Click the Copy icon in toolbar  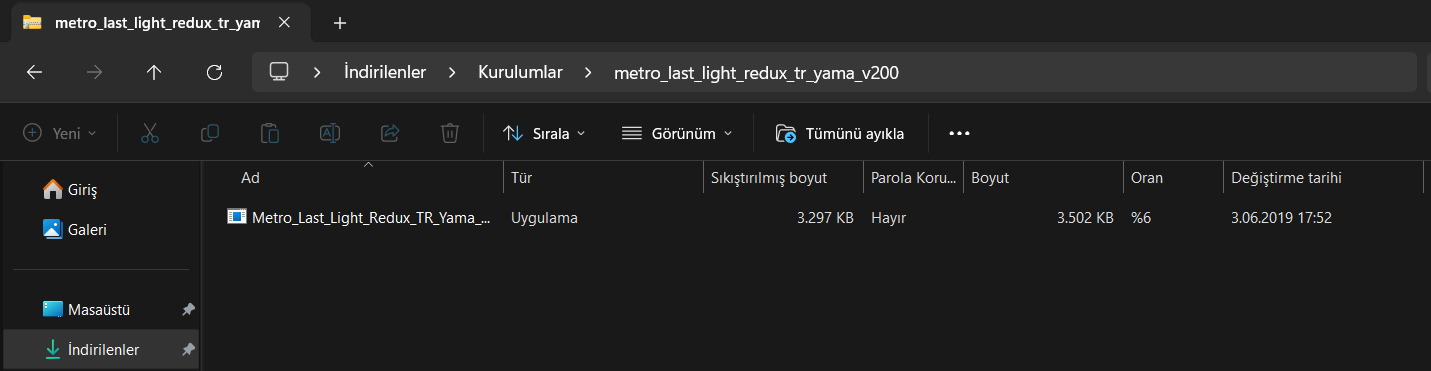pyautogui.click(x=210, y=133)
